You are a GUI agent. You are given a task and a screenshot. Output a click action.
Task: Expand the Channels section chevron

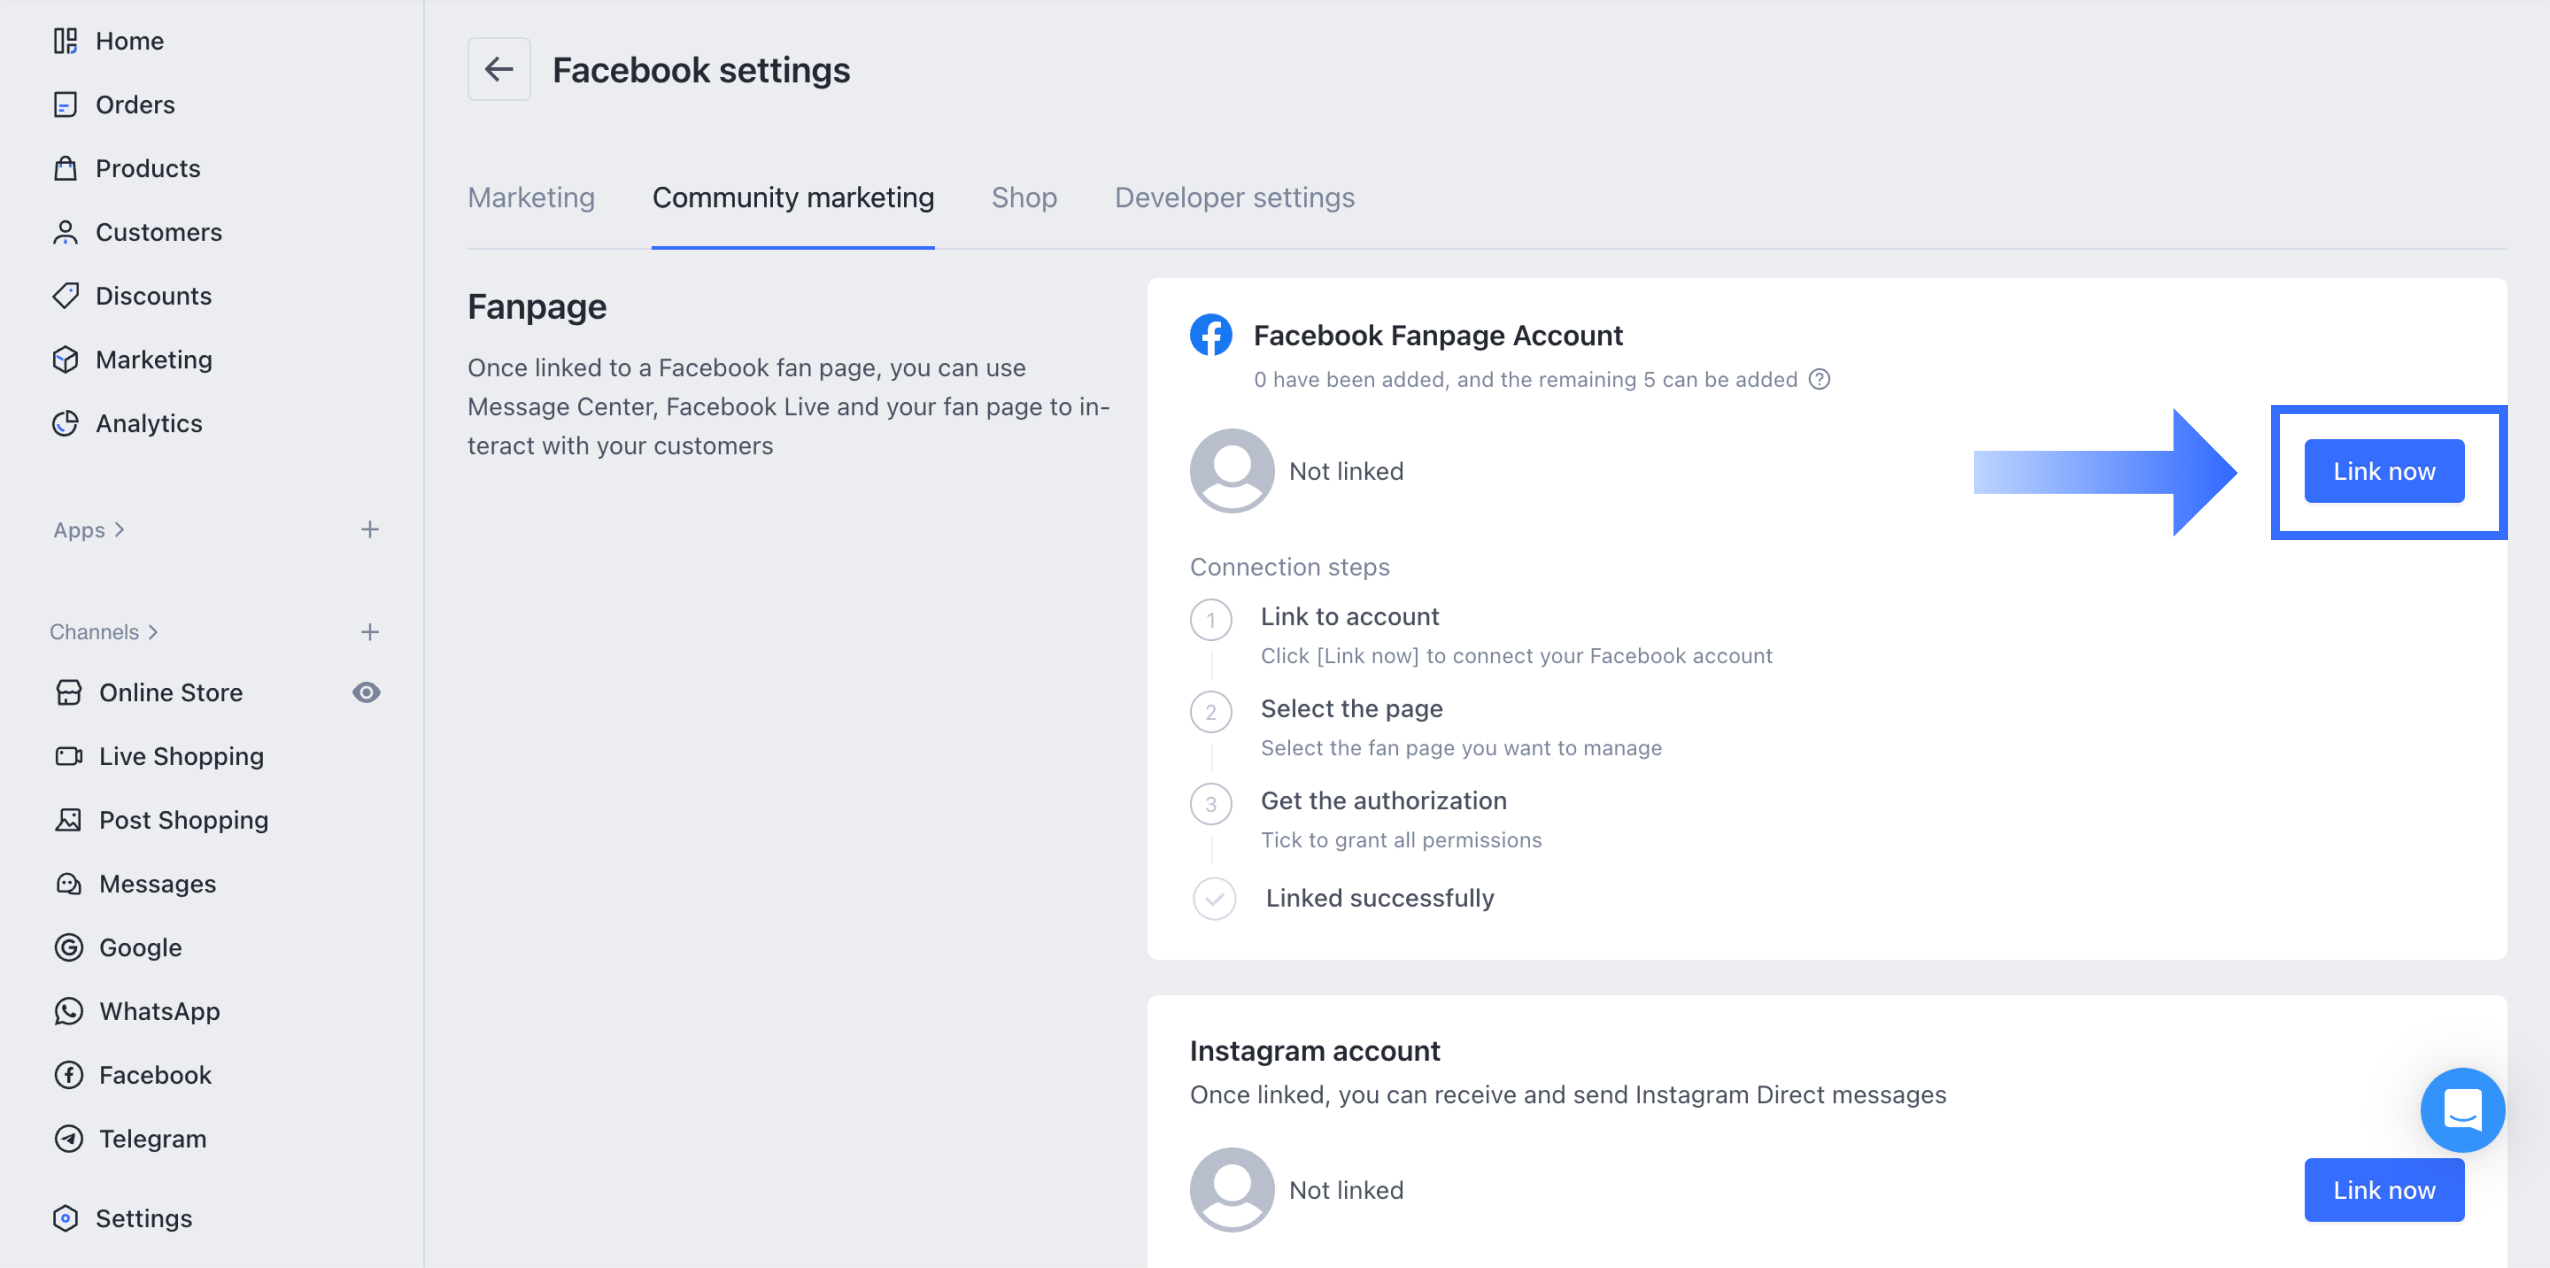pyautogui.click(x=153, y=632)
